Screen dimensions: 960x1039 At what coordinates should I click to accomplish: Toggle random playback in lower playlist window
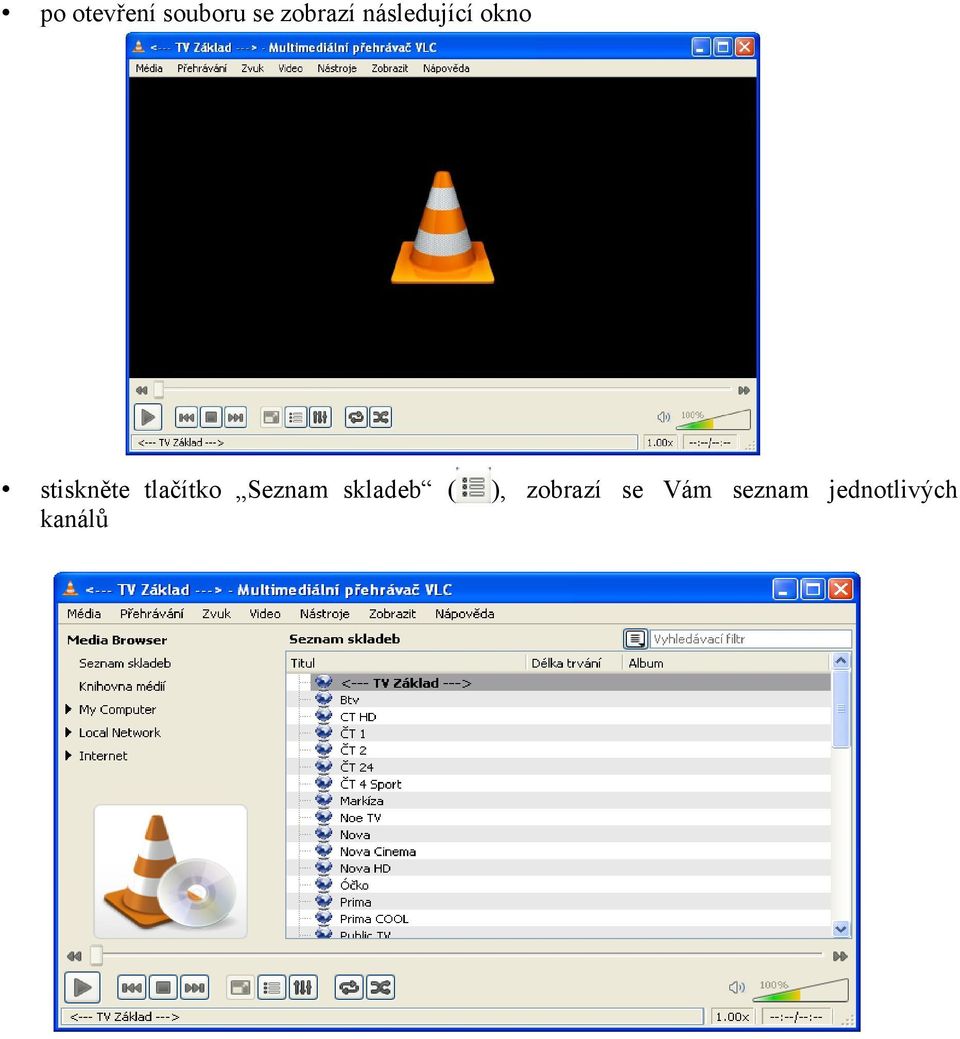coord(380,988)
